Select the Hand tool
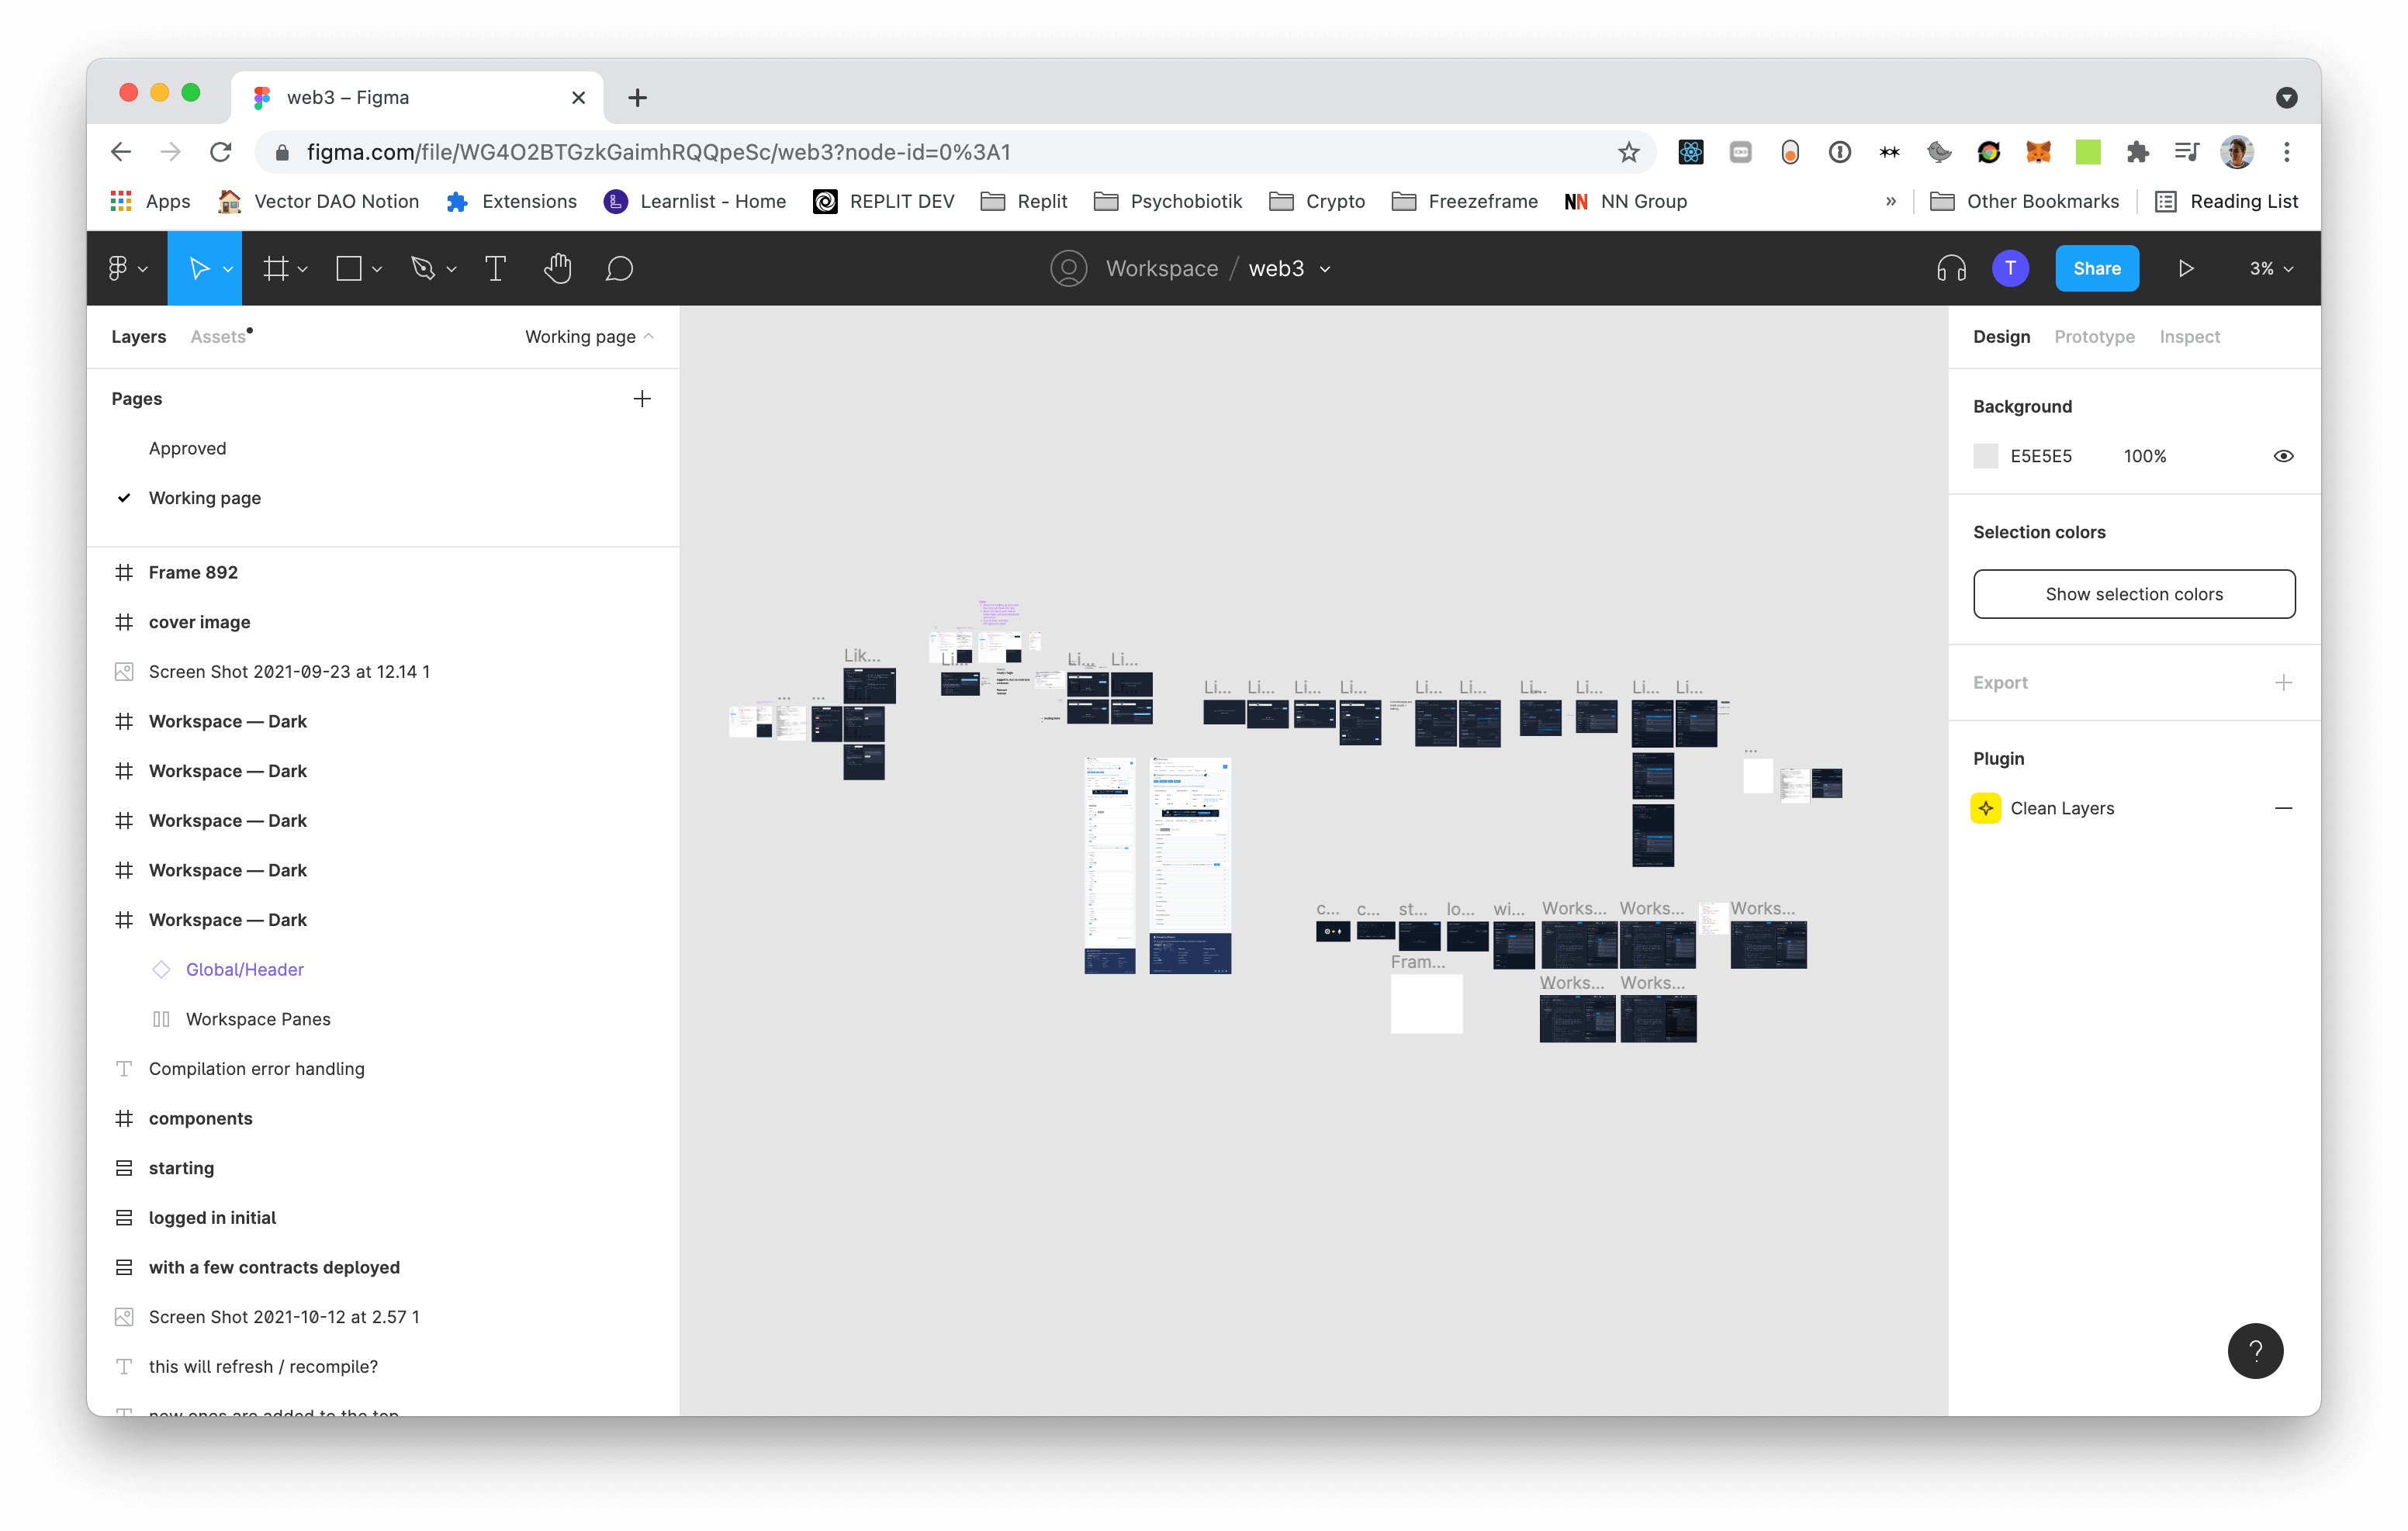The height and width of the screenshot is (1531, 2408). (557, 268)
